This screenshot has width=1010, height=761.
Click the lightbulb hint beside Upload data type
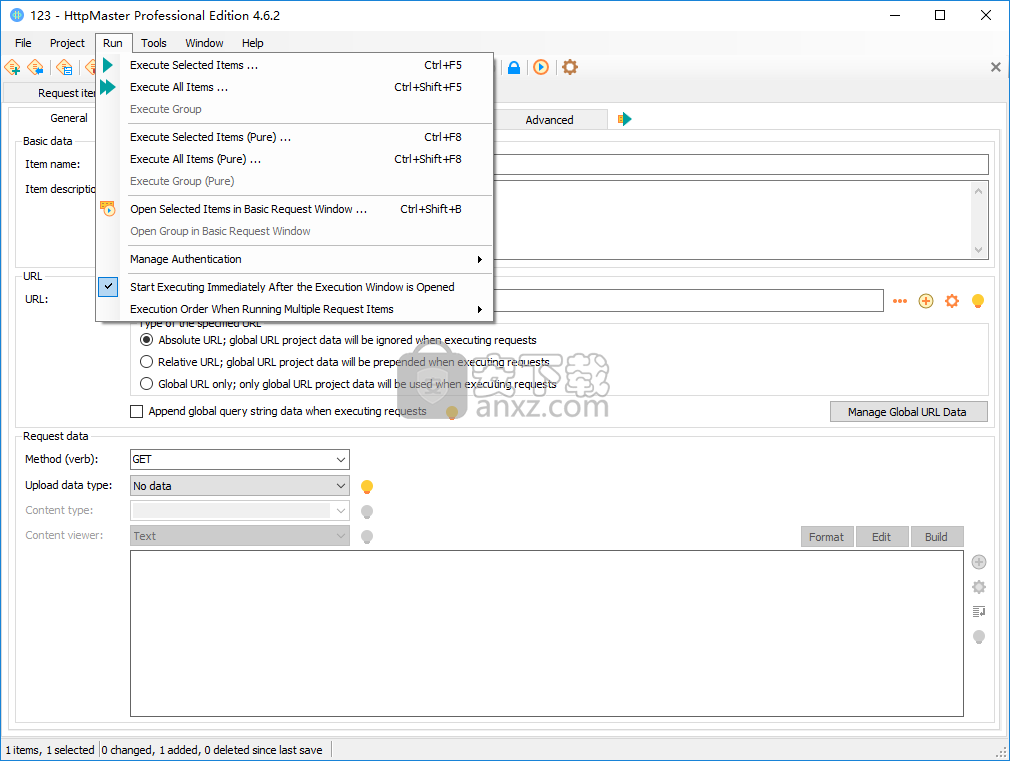367,487
